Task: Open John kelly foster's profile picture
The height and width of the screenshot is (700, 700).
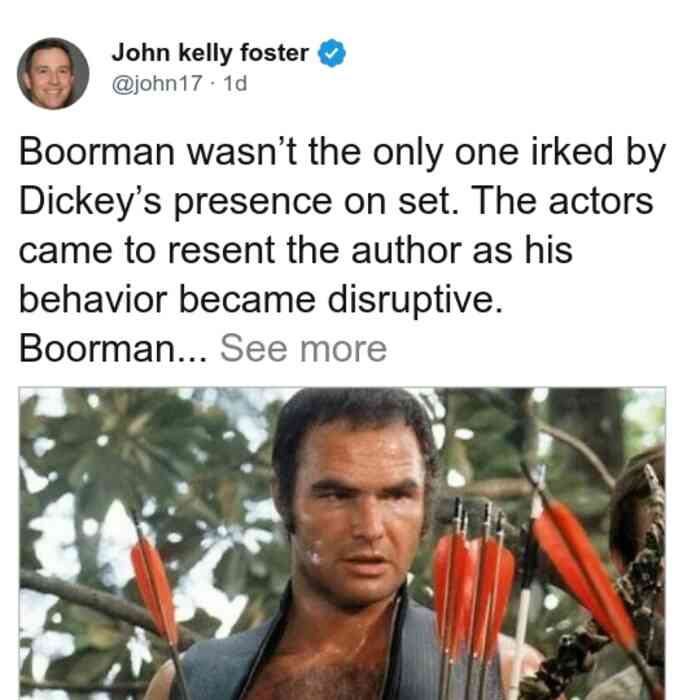Action: tap(53, 74)
